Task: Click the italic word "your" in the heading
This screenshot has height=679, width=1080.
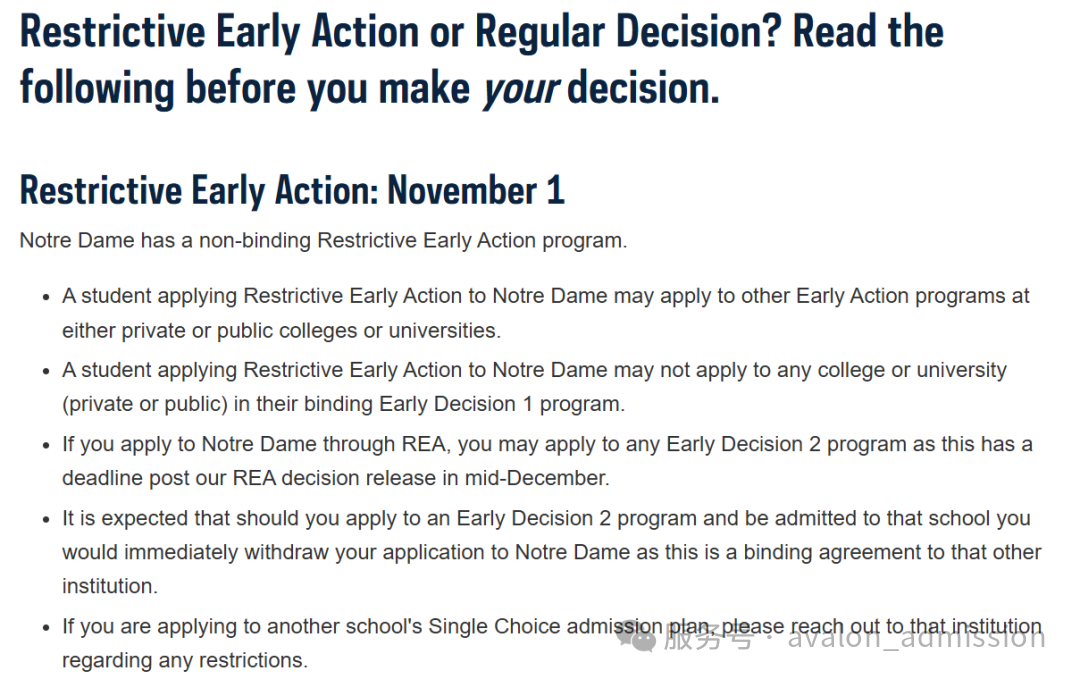Action: (x=520, y=89)
